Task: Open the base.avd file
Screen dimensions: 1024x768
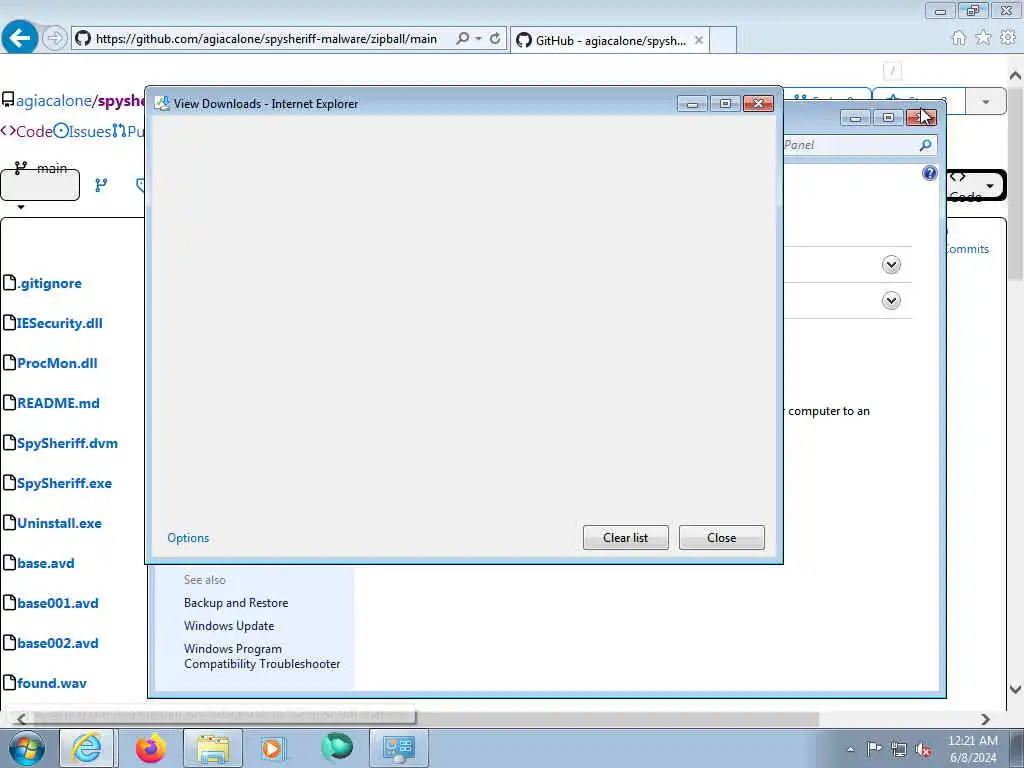Action: 46,563
